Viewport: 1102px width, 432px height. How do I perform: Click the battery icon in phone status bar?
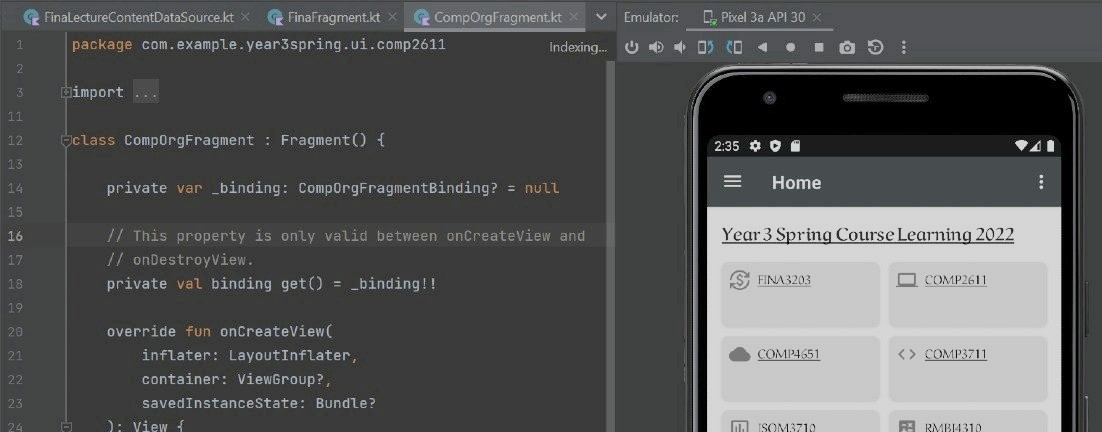coord(1050,146)
